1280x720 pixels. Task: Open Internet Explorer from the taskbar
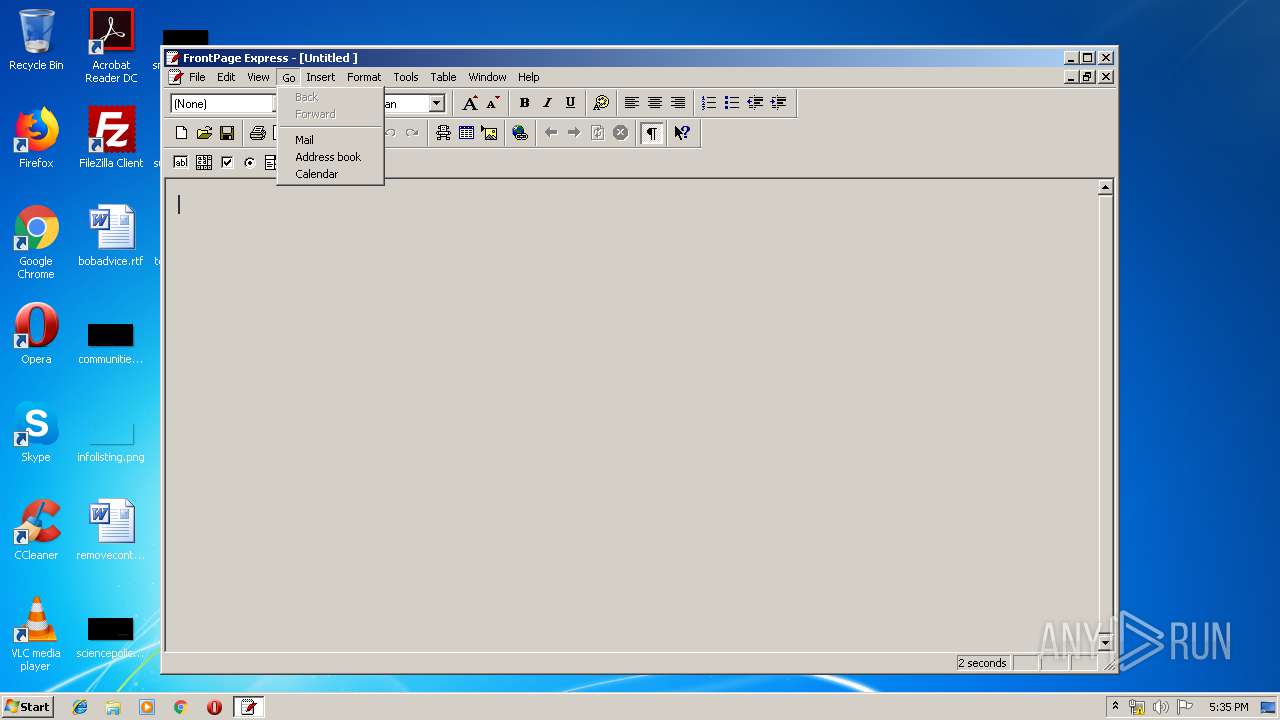click(80, 707)
